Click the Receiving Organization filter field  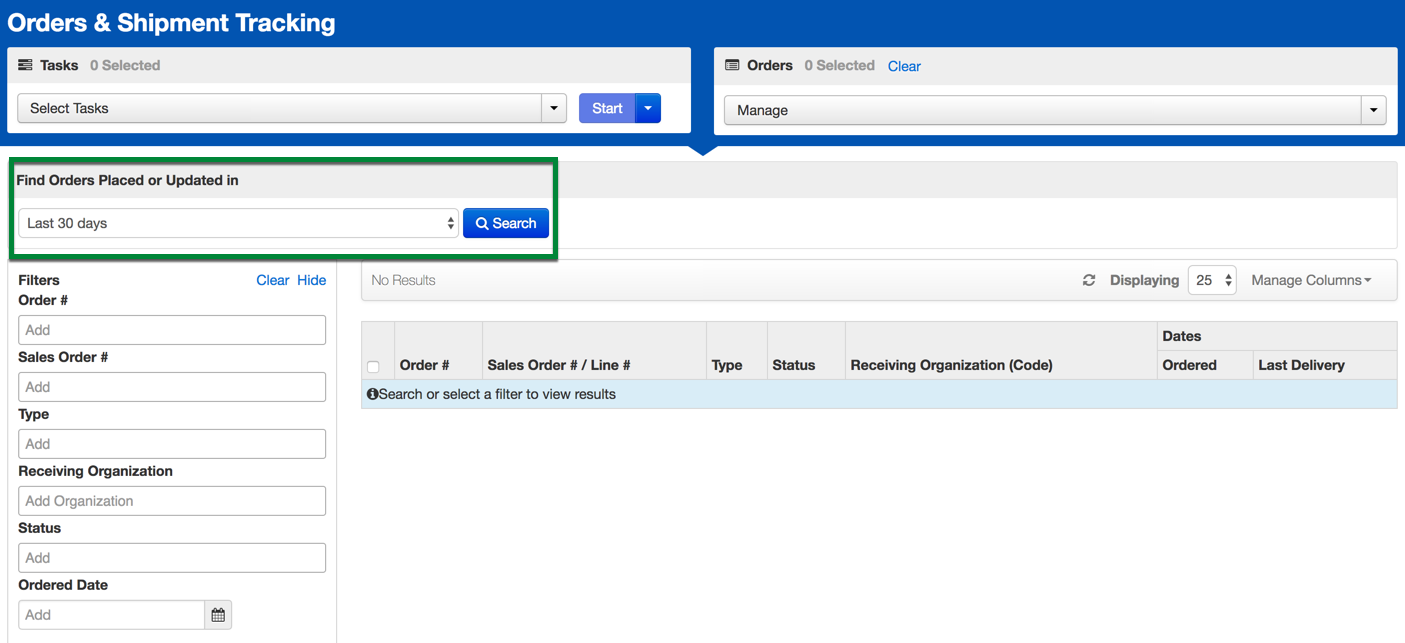click(x=172, y=501)
